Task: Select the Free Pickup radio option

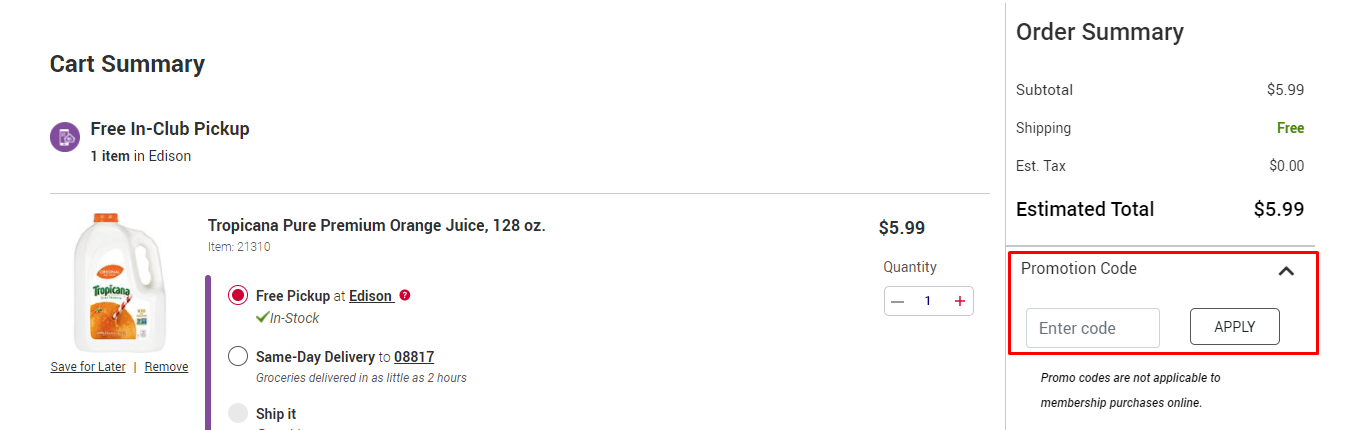Action: [x=238, y=295]
